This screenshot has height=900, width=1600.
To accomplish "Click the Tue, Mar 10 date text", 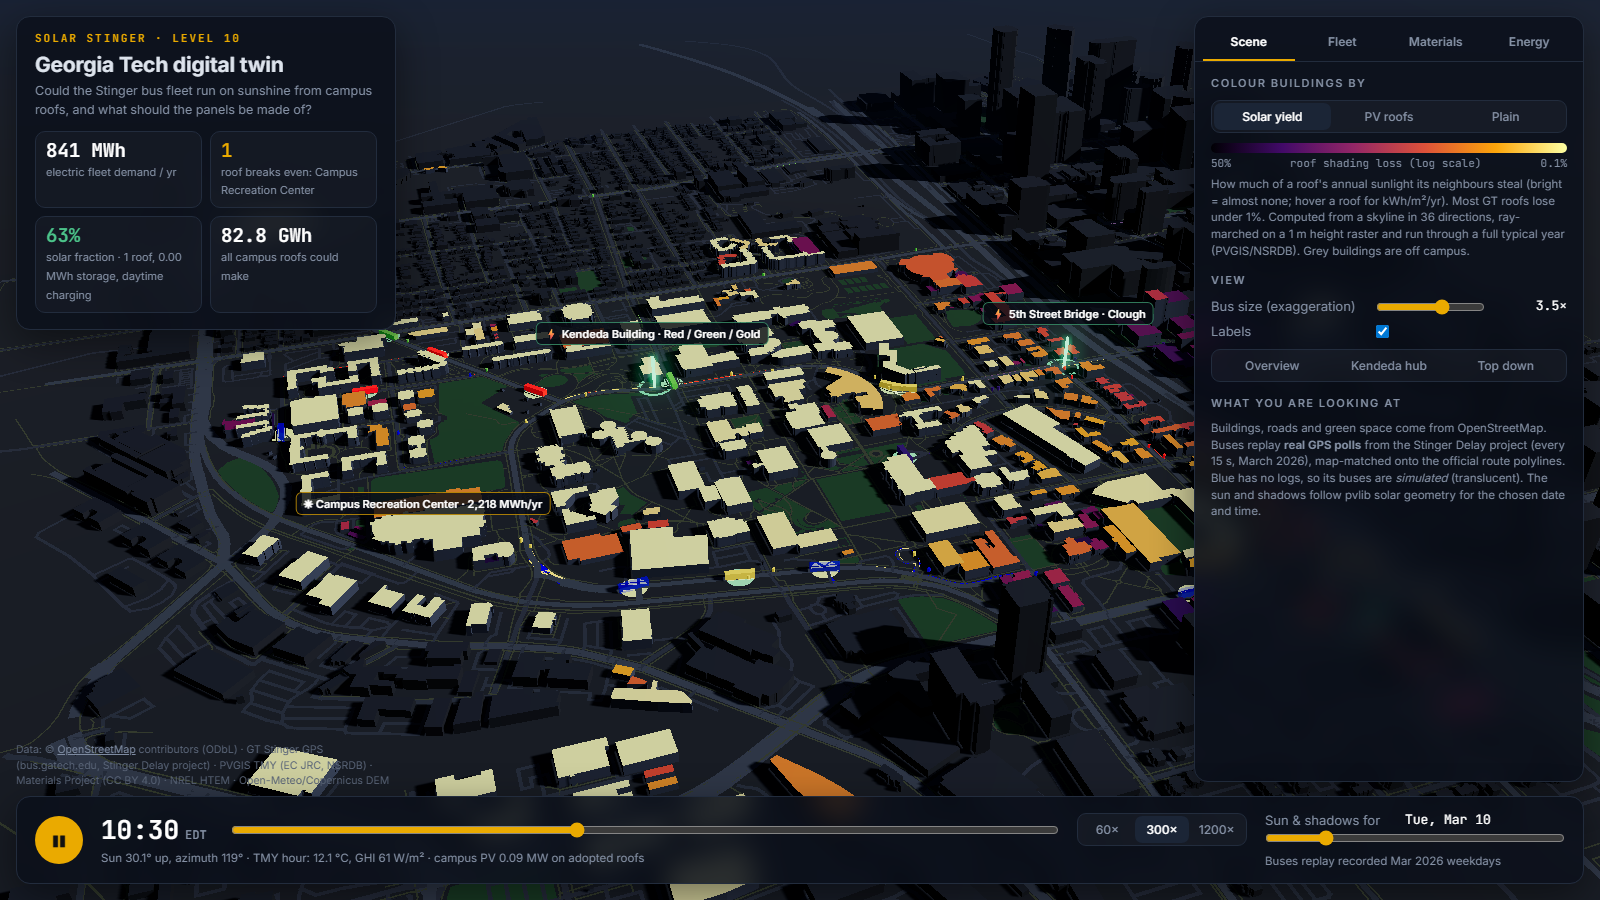I will [1447, 820].
